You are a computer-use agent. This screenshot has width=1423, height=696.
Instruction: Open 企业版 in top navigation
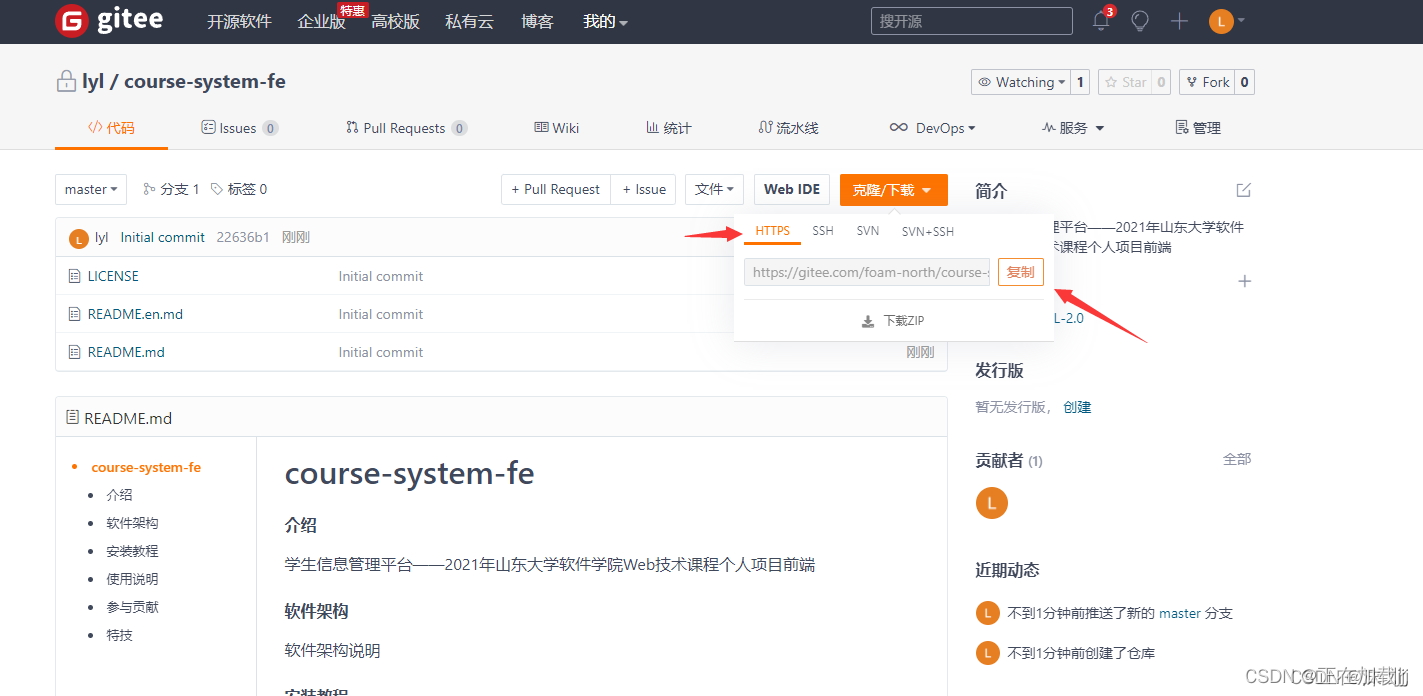tap(322, 21)
